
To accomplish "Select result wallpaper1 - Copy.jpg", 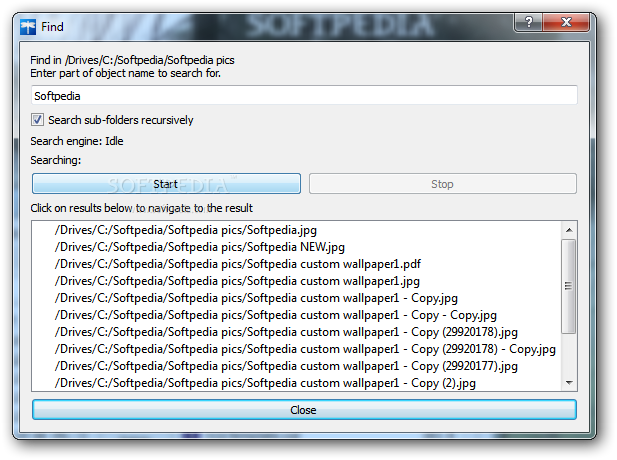I will pos(256,298).
